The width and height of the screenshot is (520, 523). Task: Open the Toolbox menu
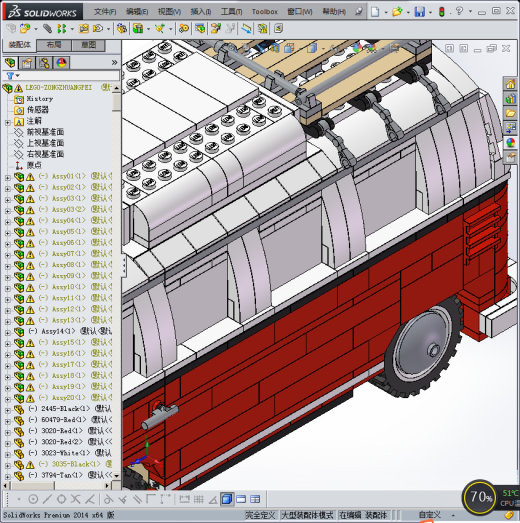click(x=265, y=12)
